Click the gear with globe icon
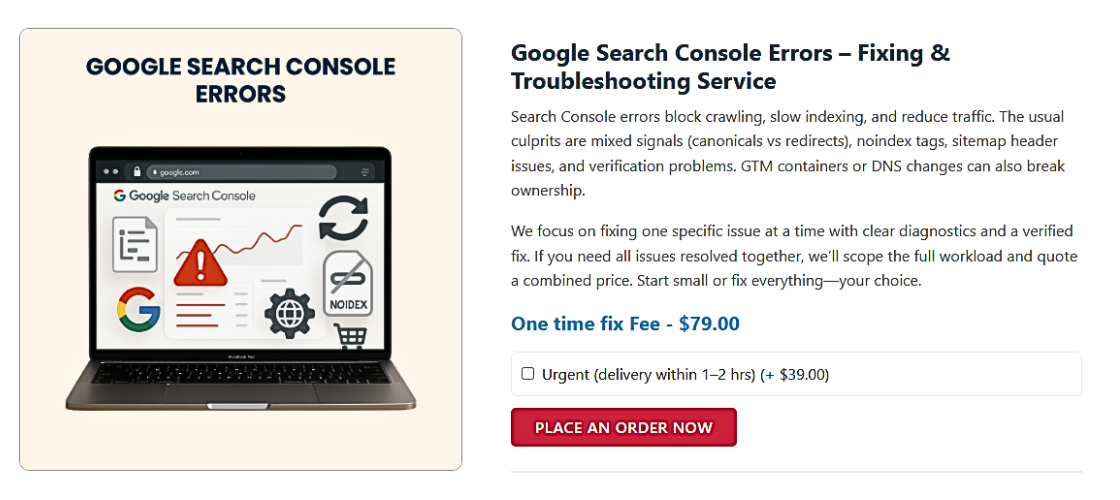 289,312
